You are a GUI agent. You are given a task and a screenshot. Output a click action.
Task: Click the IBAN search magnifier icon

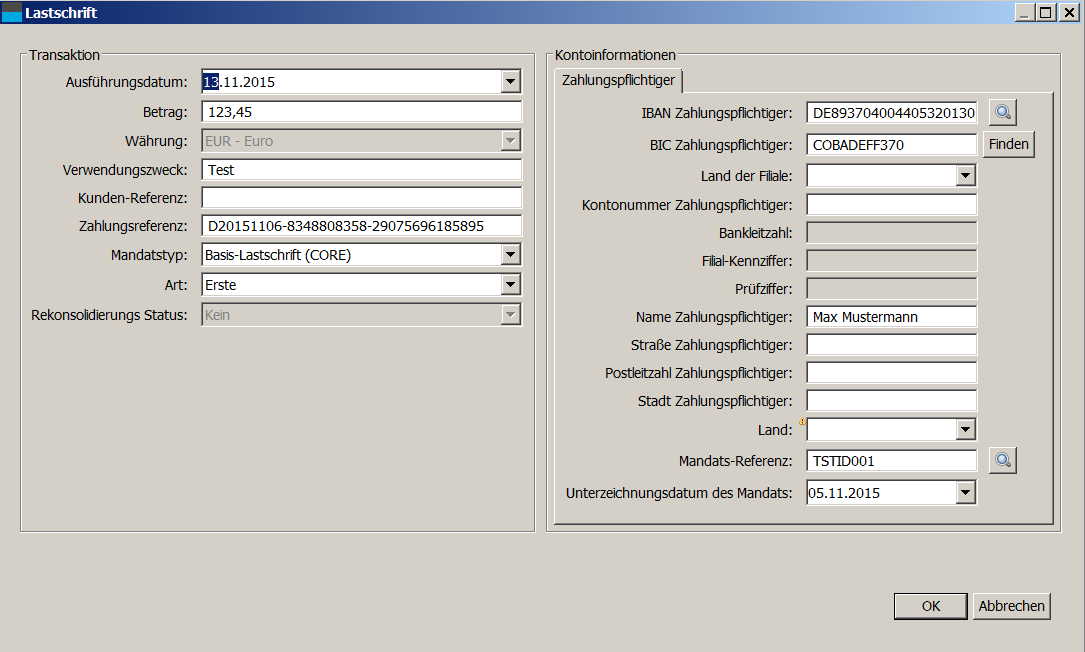point(1003,112)
